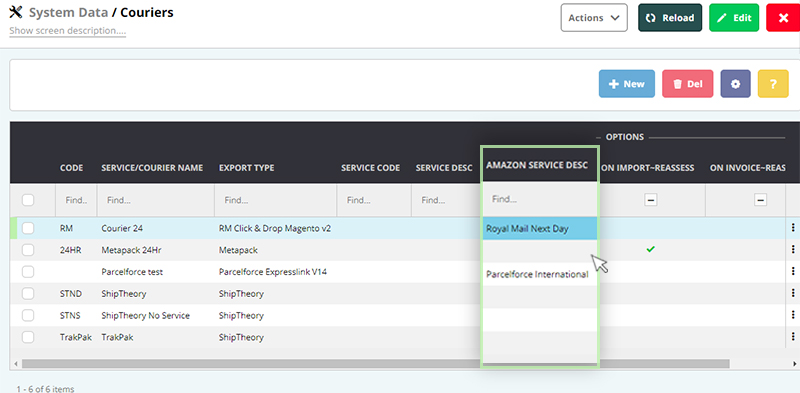Click the Service Desc filter field
Viewport: 800px width, 393px height.
pos(446,201)
